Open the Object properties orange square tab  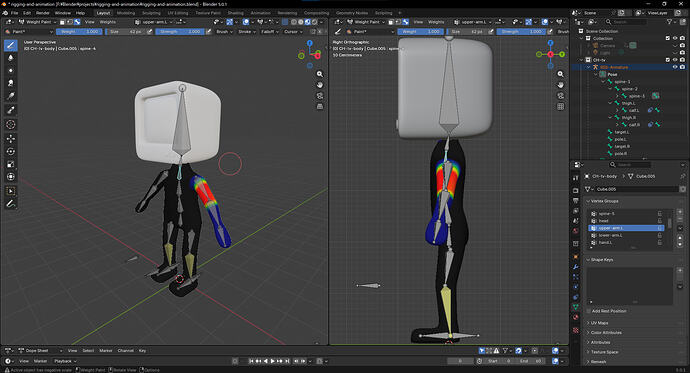576,256
